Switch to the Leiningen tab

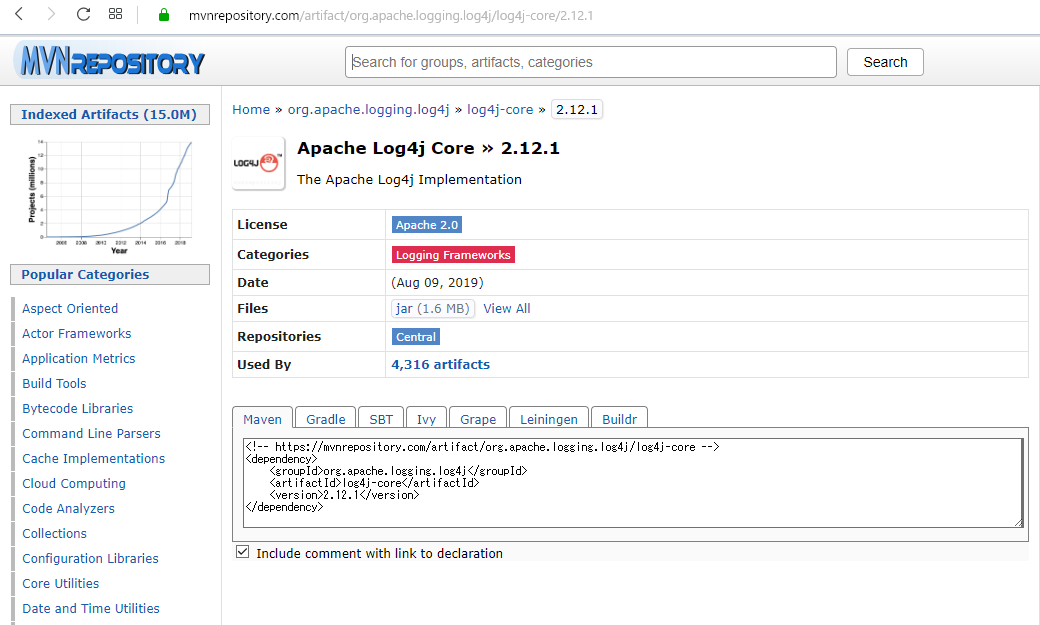[549, 419]
